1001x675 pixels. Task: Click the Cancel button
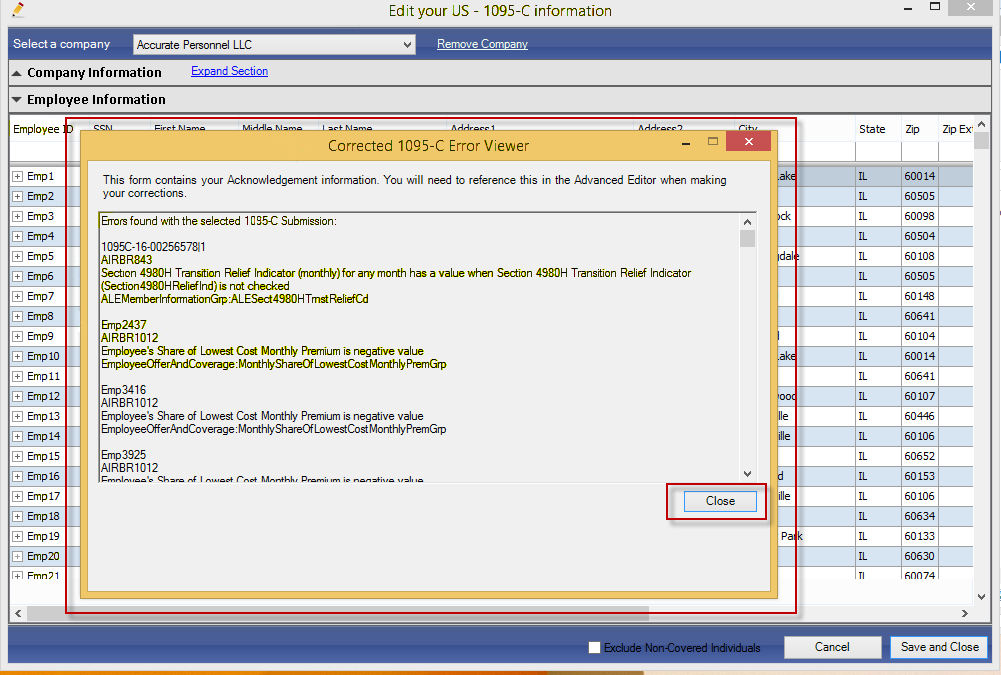click(832, 647)
